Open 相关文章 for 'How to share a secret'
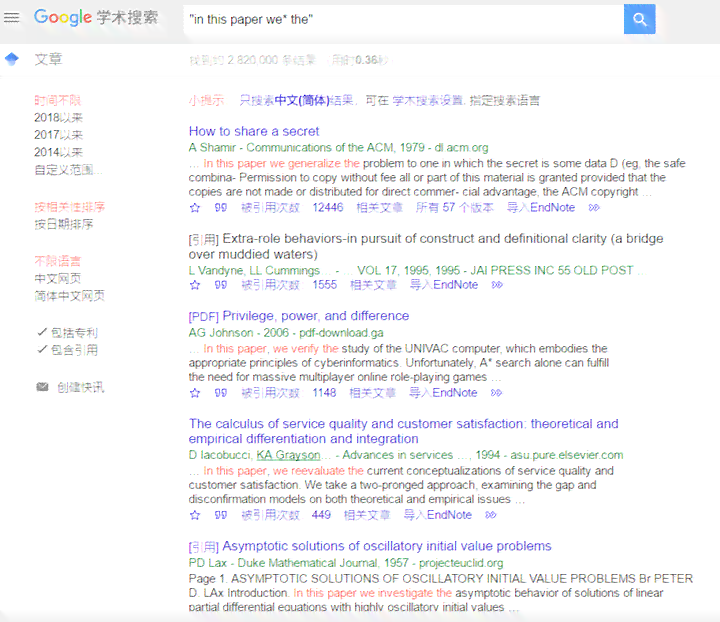This screenshot has height=622, width=720. tap(379, 207)
